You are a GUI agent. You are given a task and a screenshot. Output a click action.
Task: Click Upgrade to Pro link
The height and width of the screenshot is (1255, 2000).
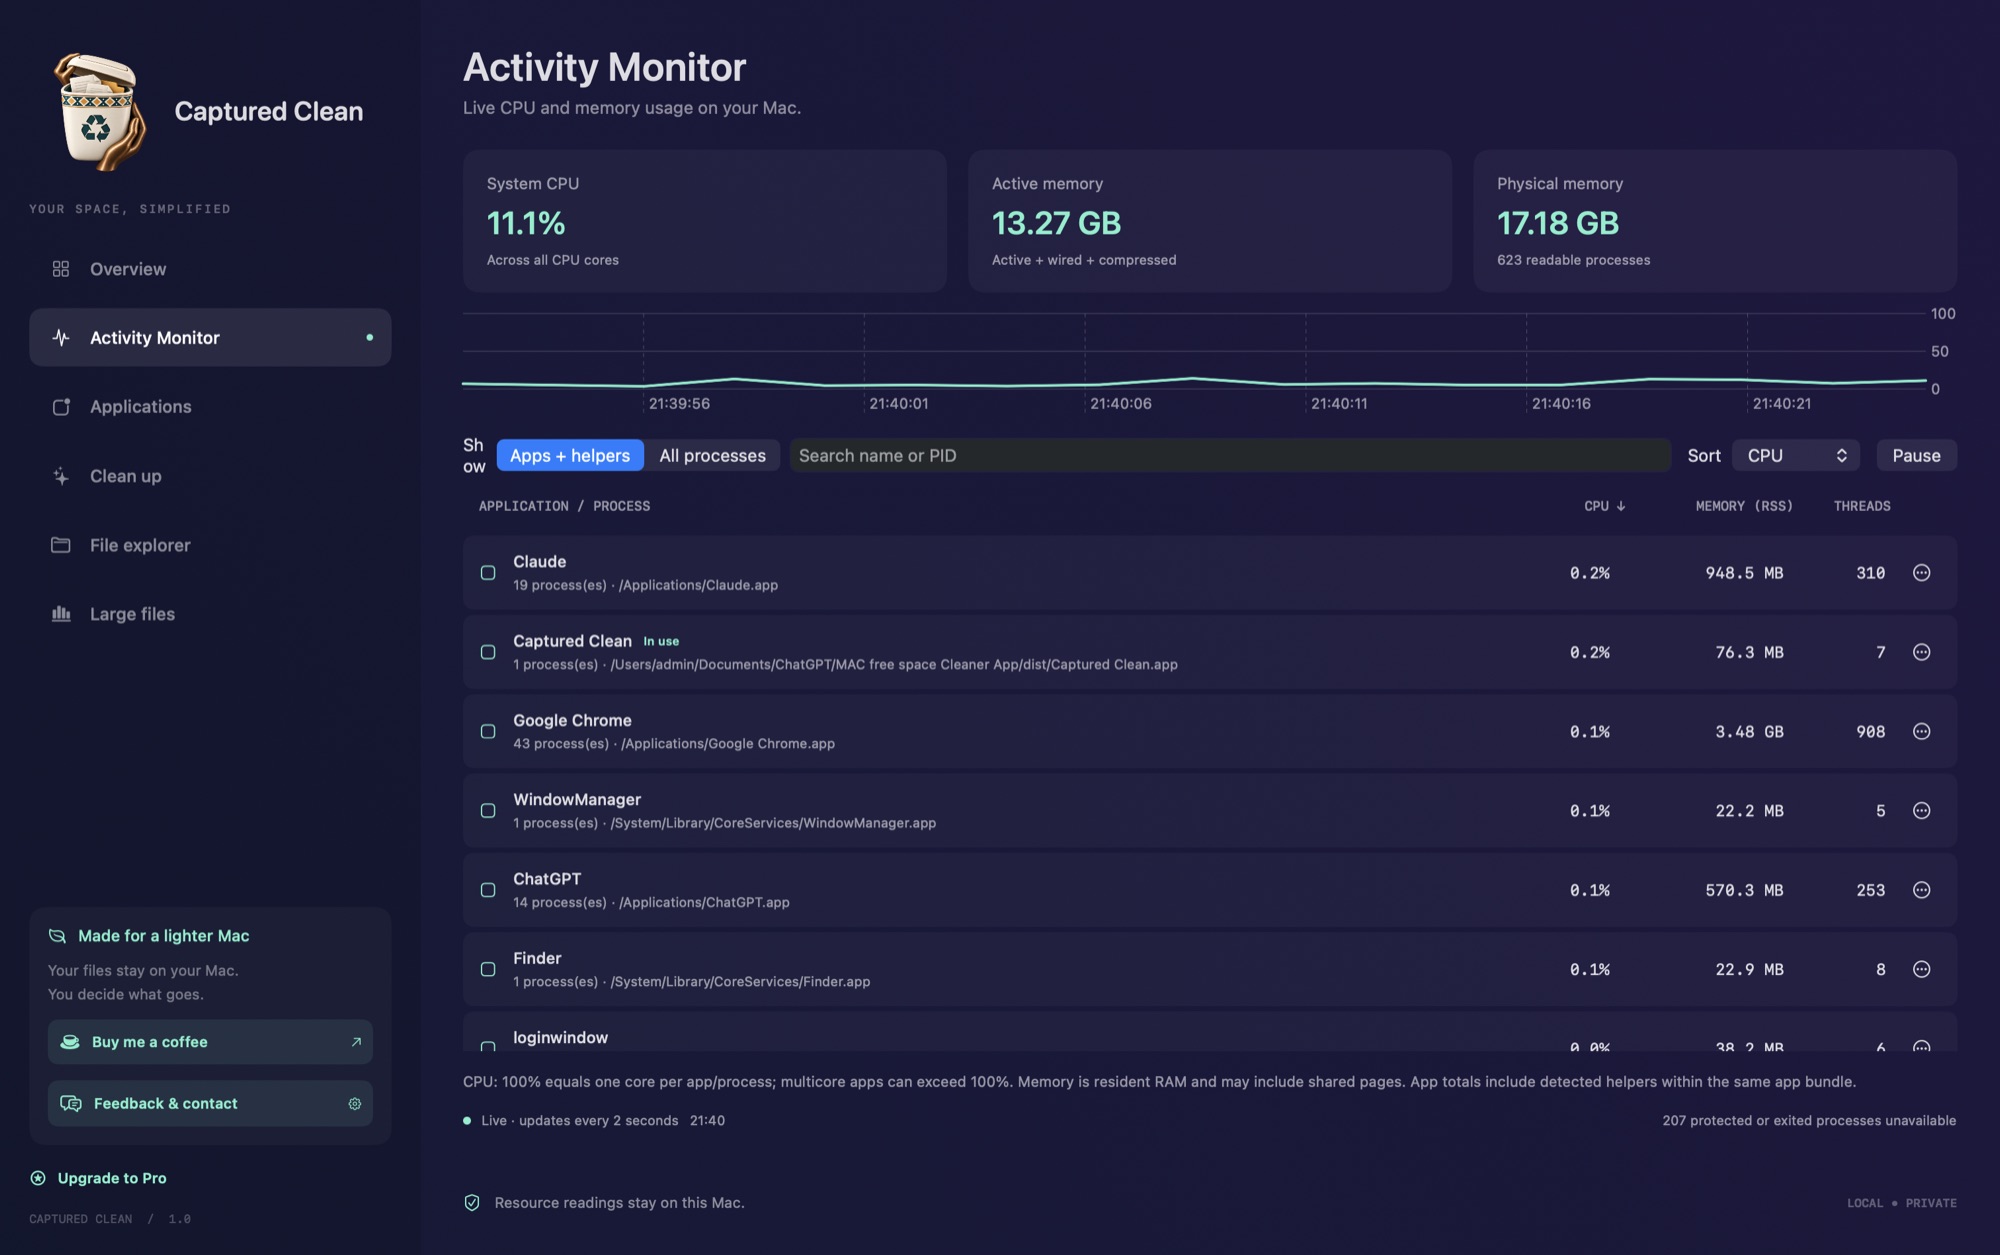click(x=98, y=1178)
